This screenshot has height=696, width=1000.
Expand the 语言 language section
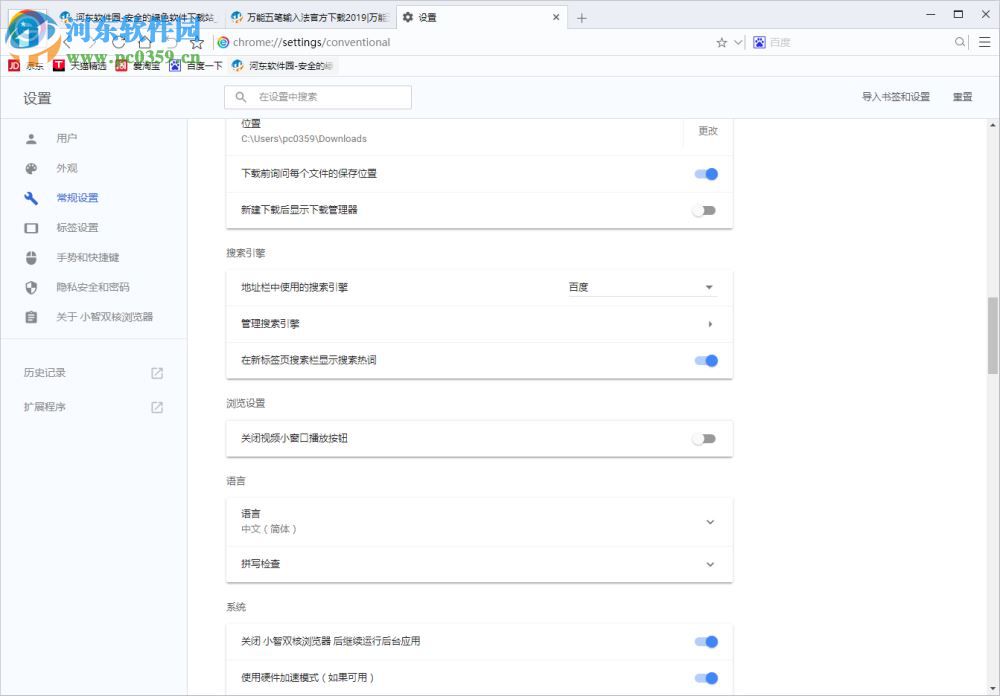pos(710,522)
